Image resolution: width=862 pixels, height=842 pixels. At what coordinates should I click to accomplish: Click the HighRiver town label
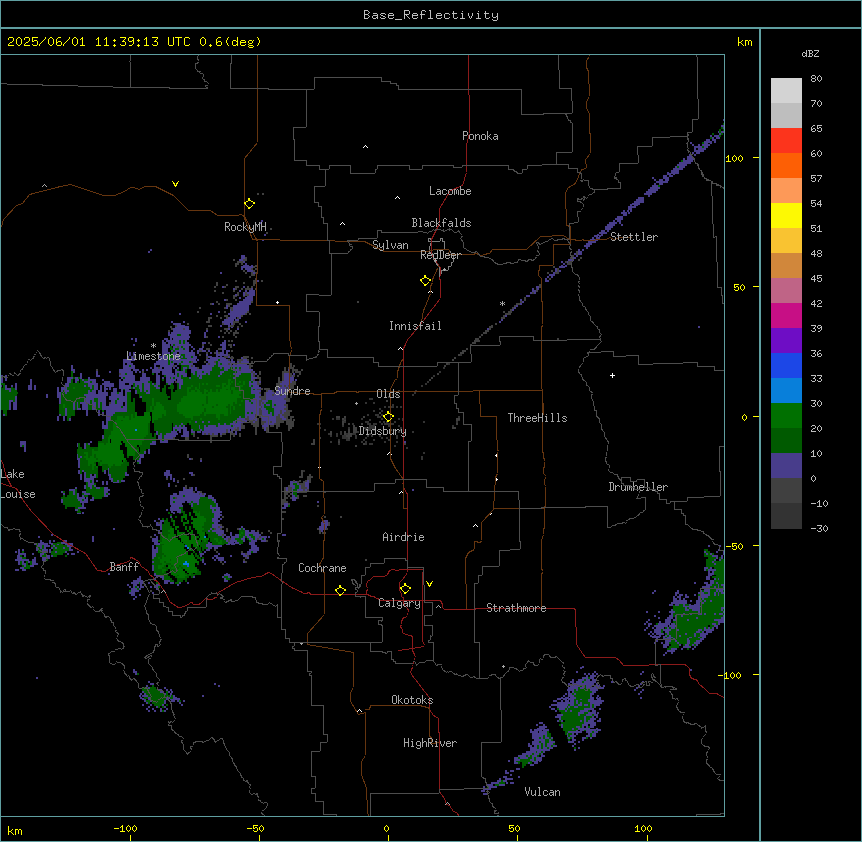(x=430, y=743)
